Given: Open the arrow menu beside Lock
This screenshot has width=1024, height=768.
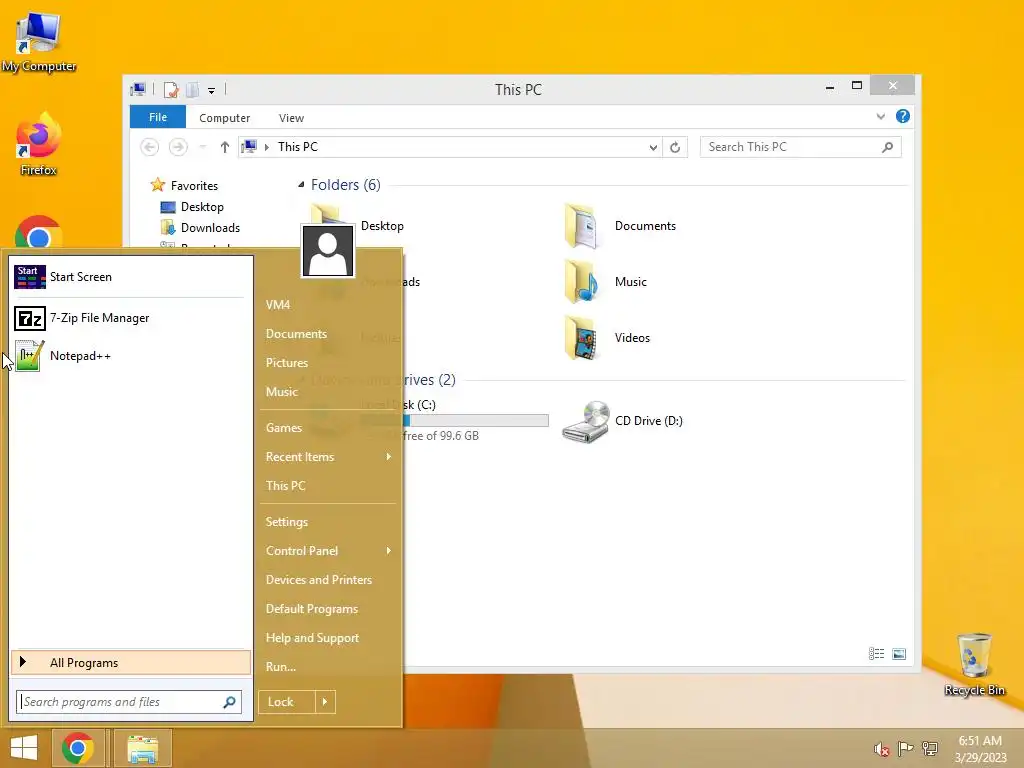Looking at the screenshot, I should [325, 702].
